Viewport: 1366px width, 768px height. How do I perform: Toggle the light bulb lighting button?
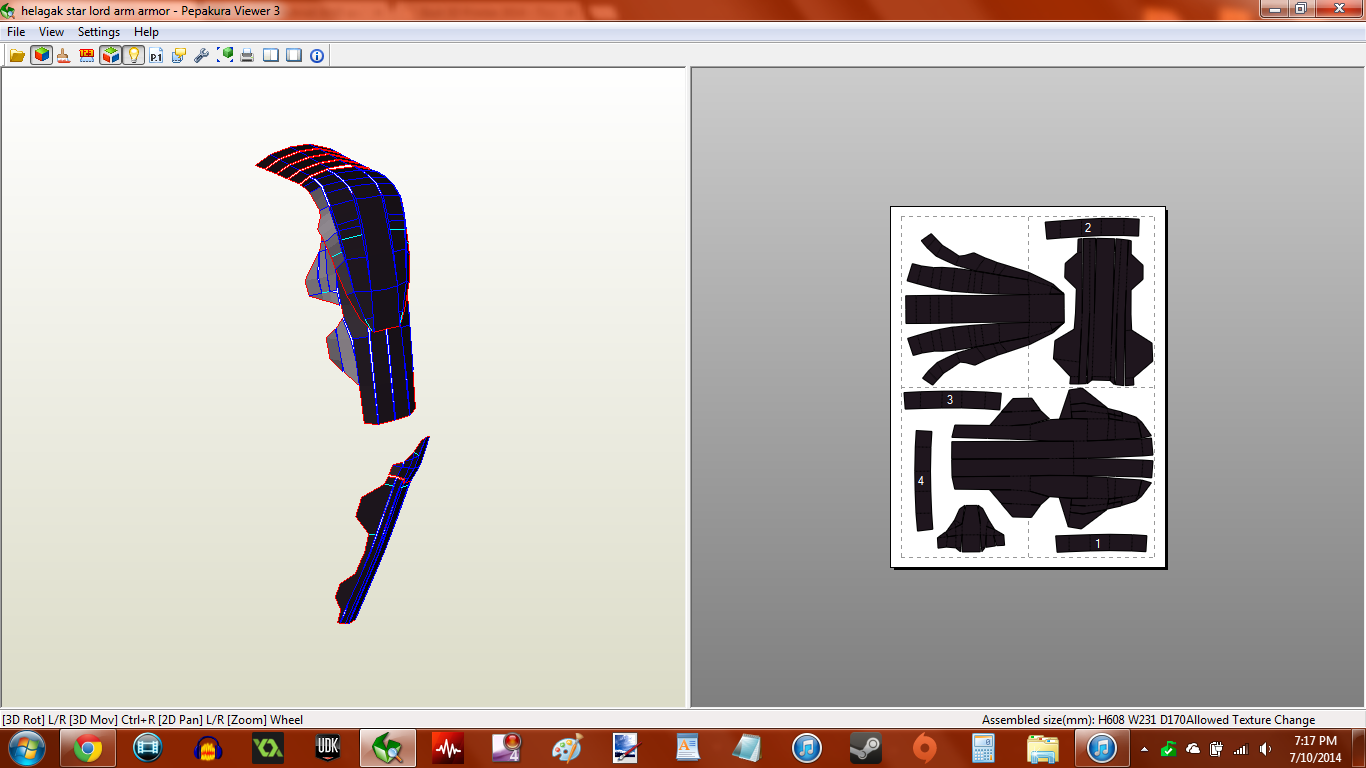(133, 56)
